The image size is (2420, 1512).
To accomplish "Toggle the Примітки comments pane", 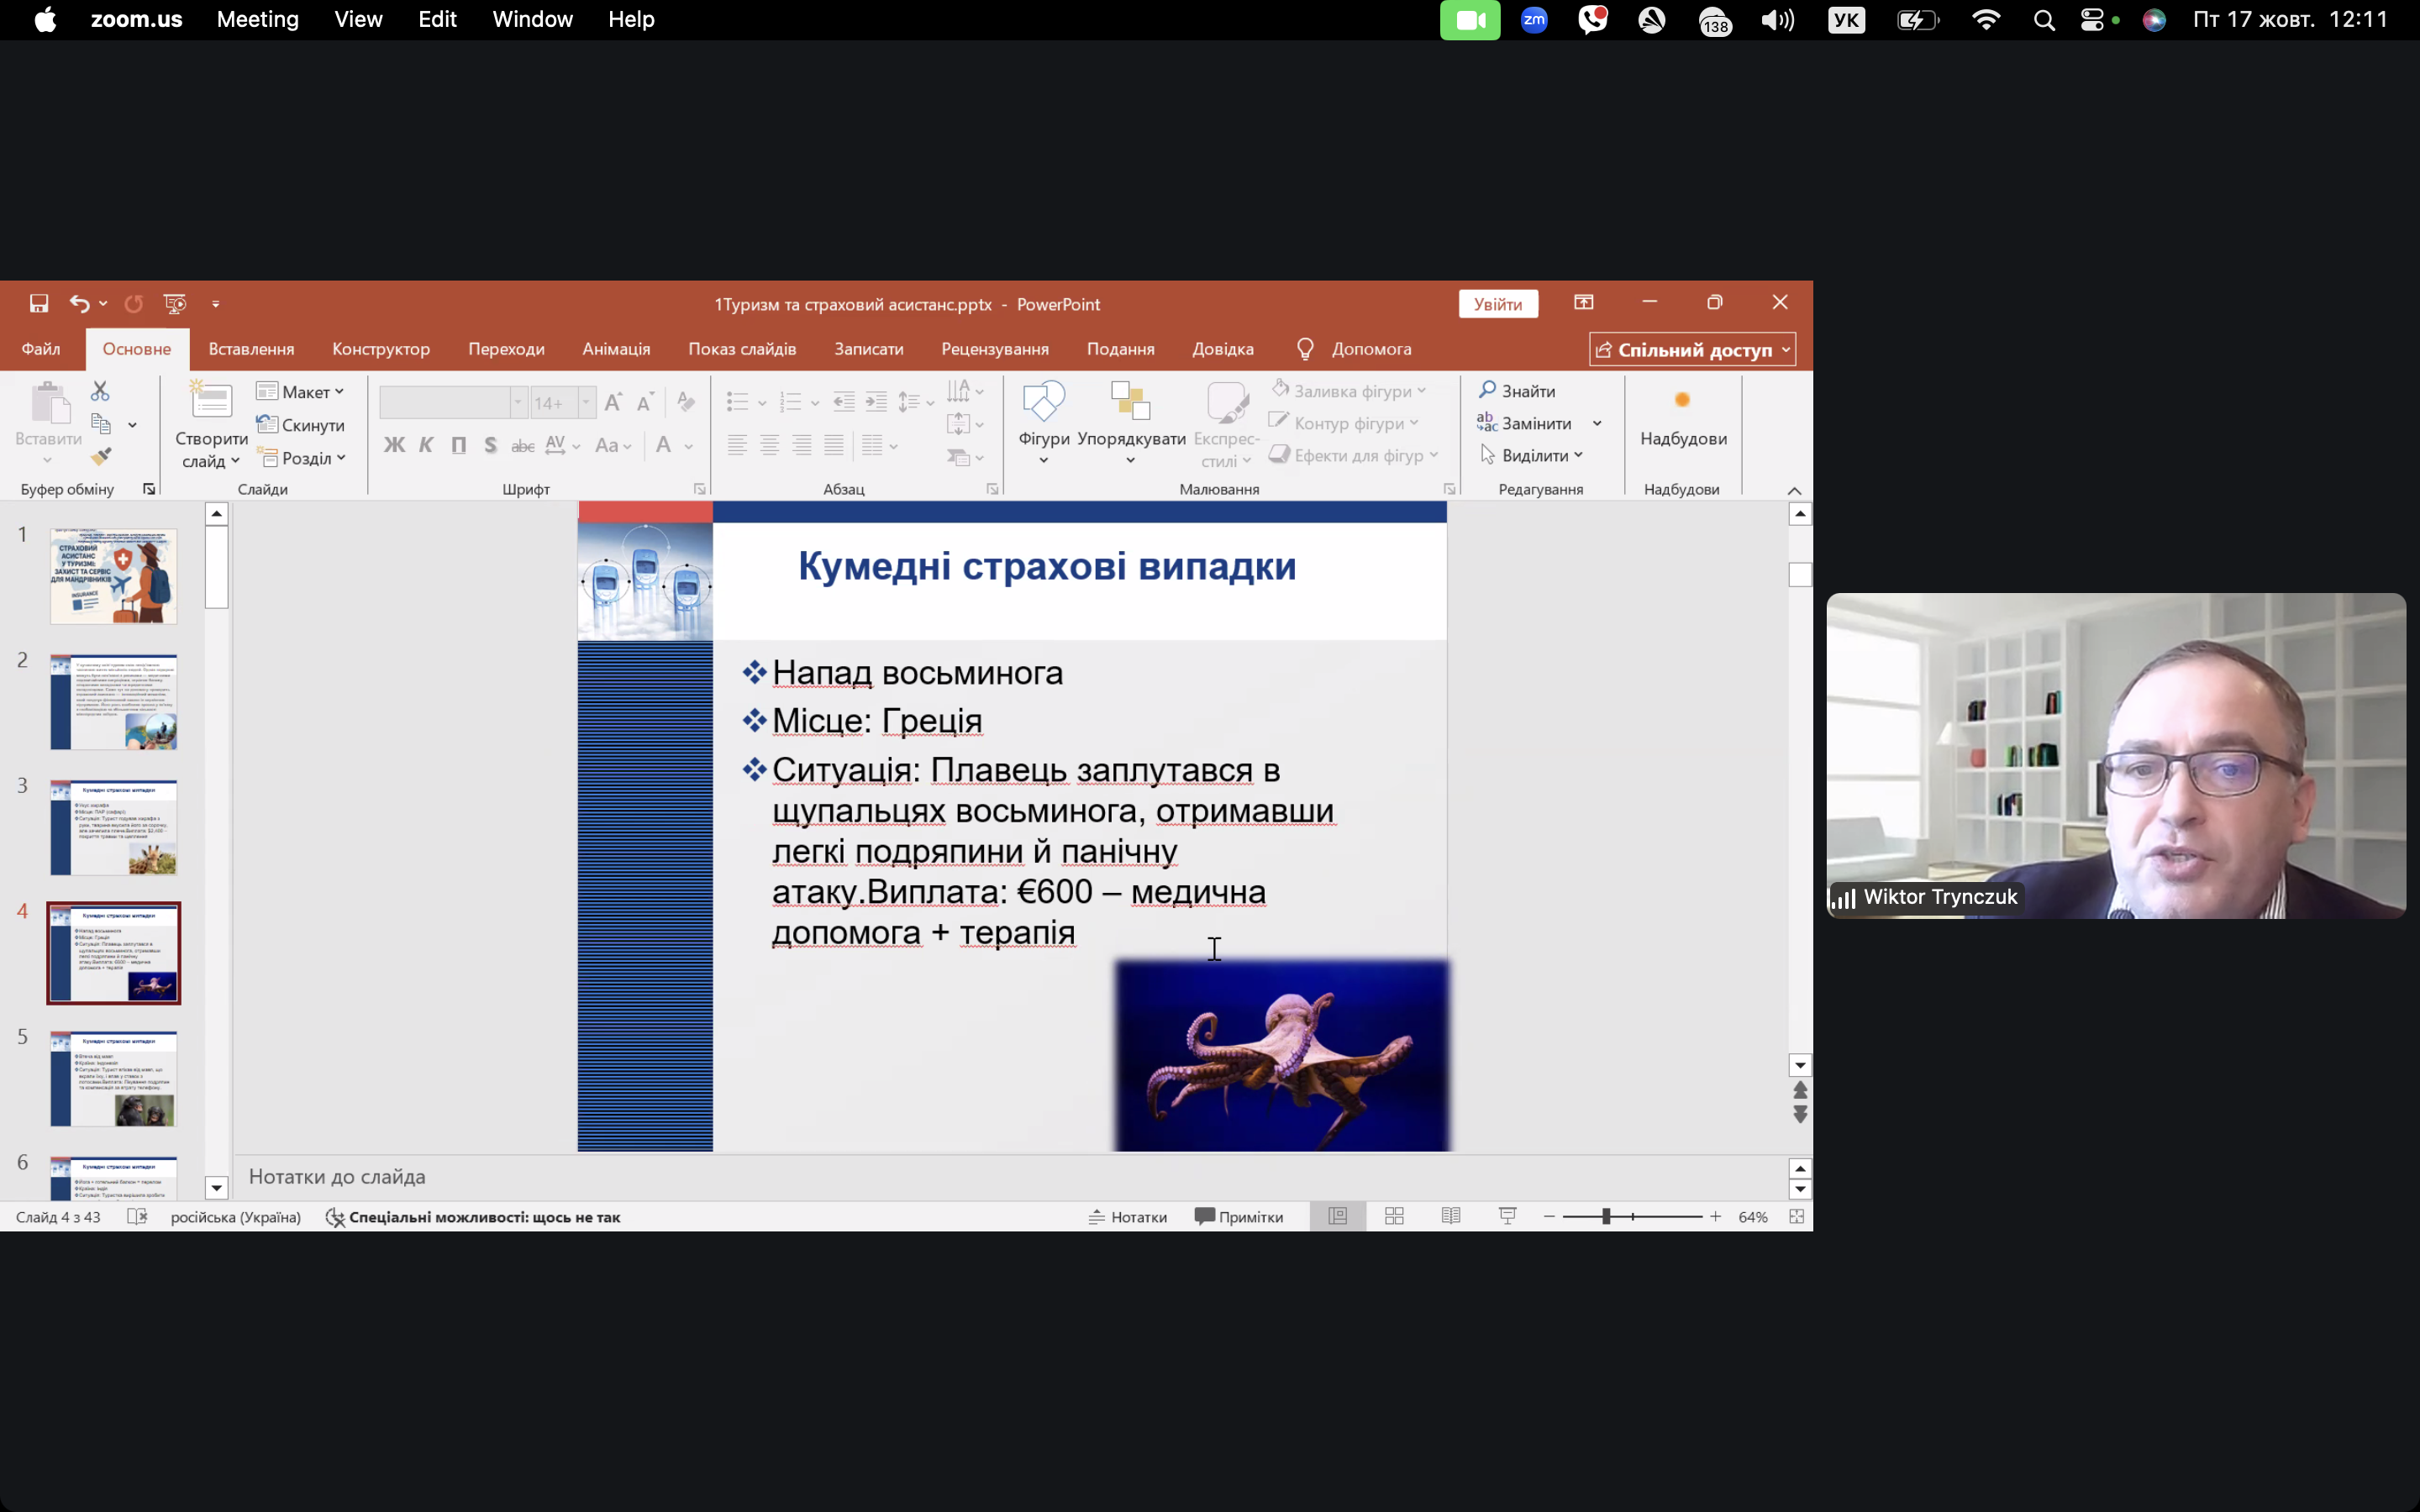I will point(1238,1217).
